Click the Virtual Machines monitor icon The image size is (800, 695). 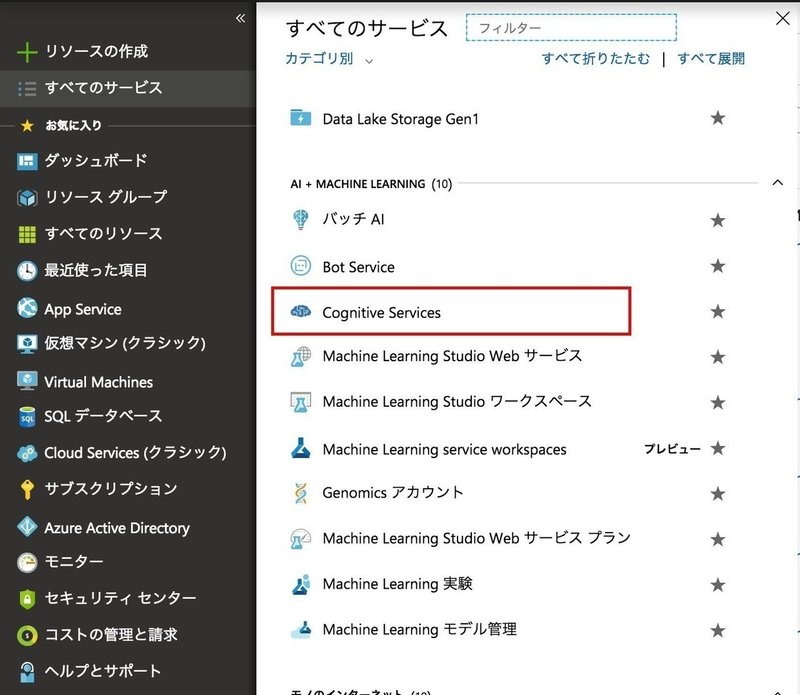point(27,381)
